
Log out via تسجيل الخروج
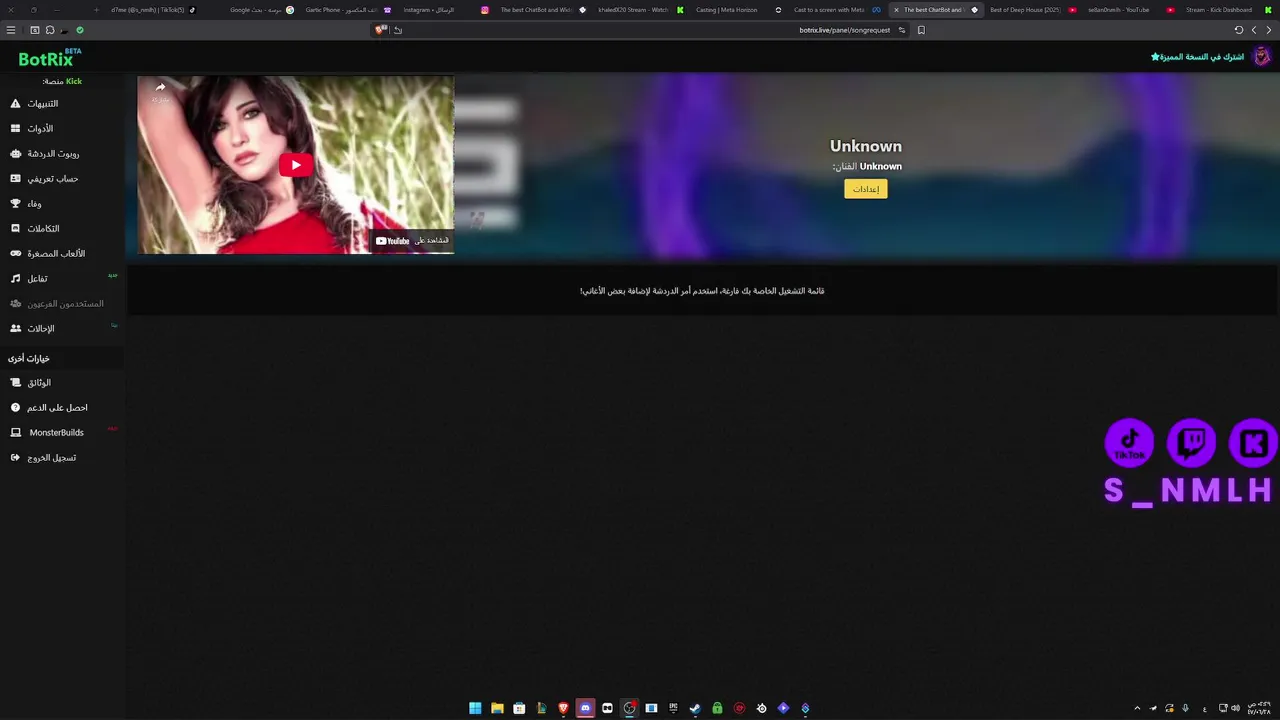pos(62,458)
